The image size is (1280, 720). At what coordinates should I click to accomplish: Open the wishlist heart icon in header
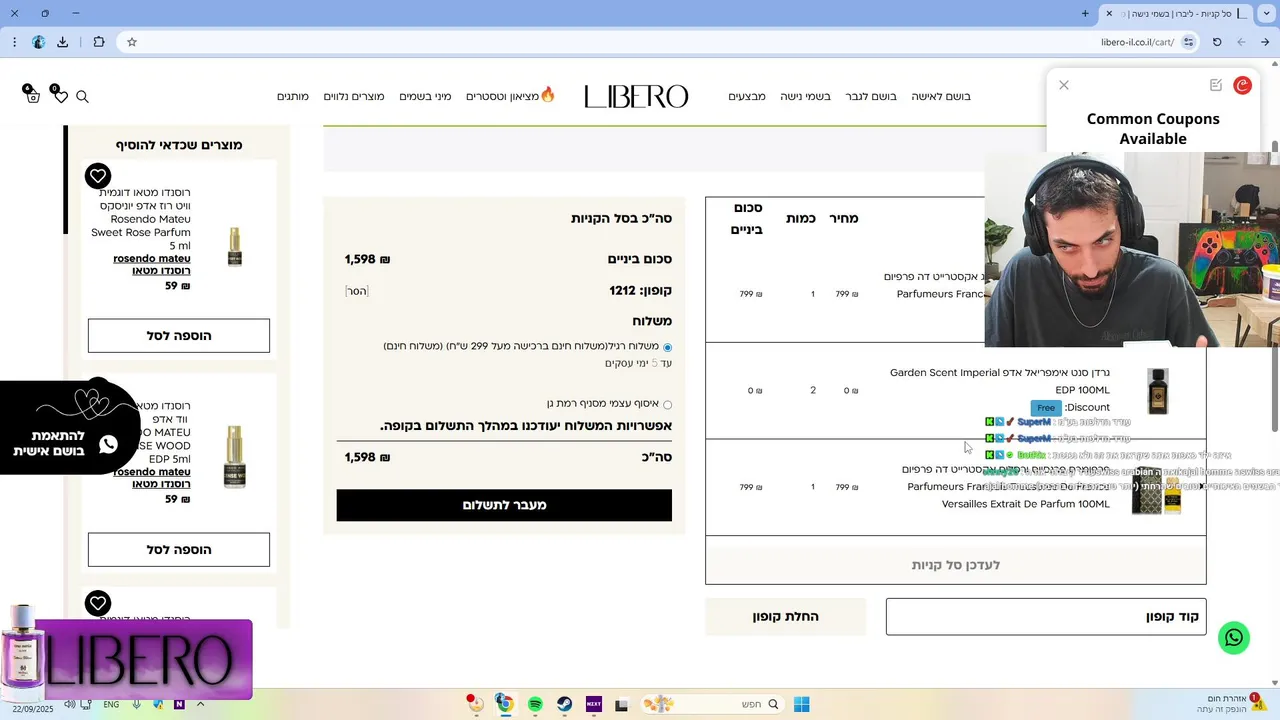pyautogui.click(x=61, y=97)
